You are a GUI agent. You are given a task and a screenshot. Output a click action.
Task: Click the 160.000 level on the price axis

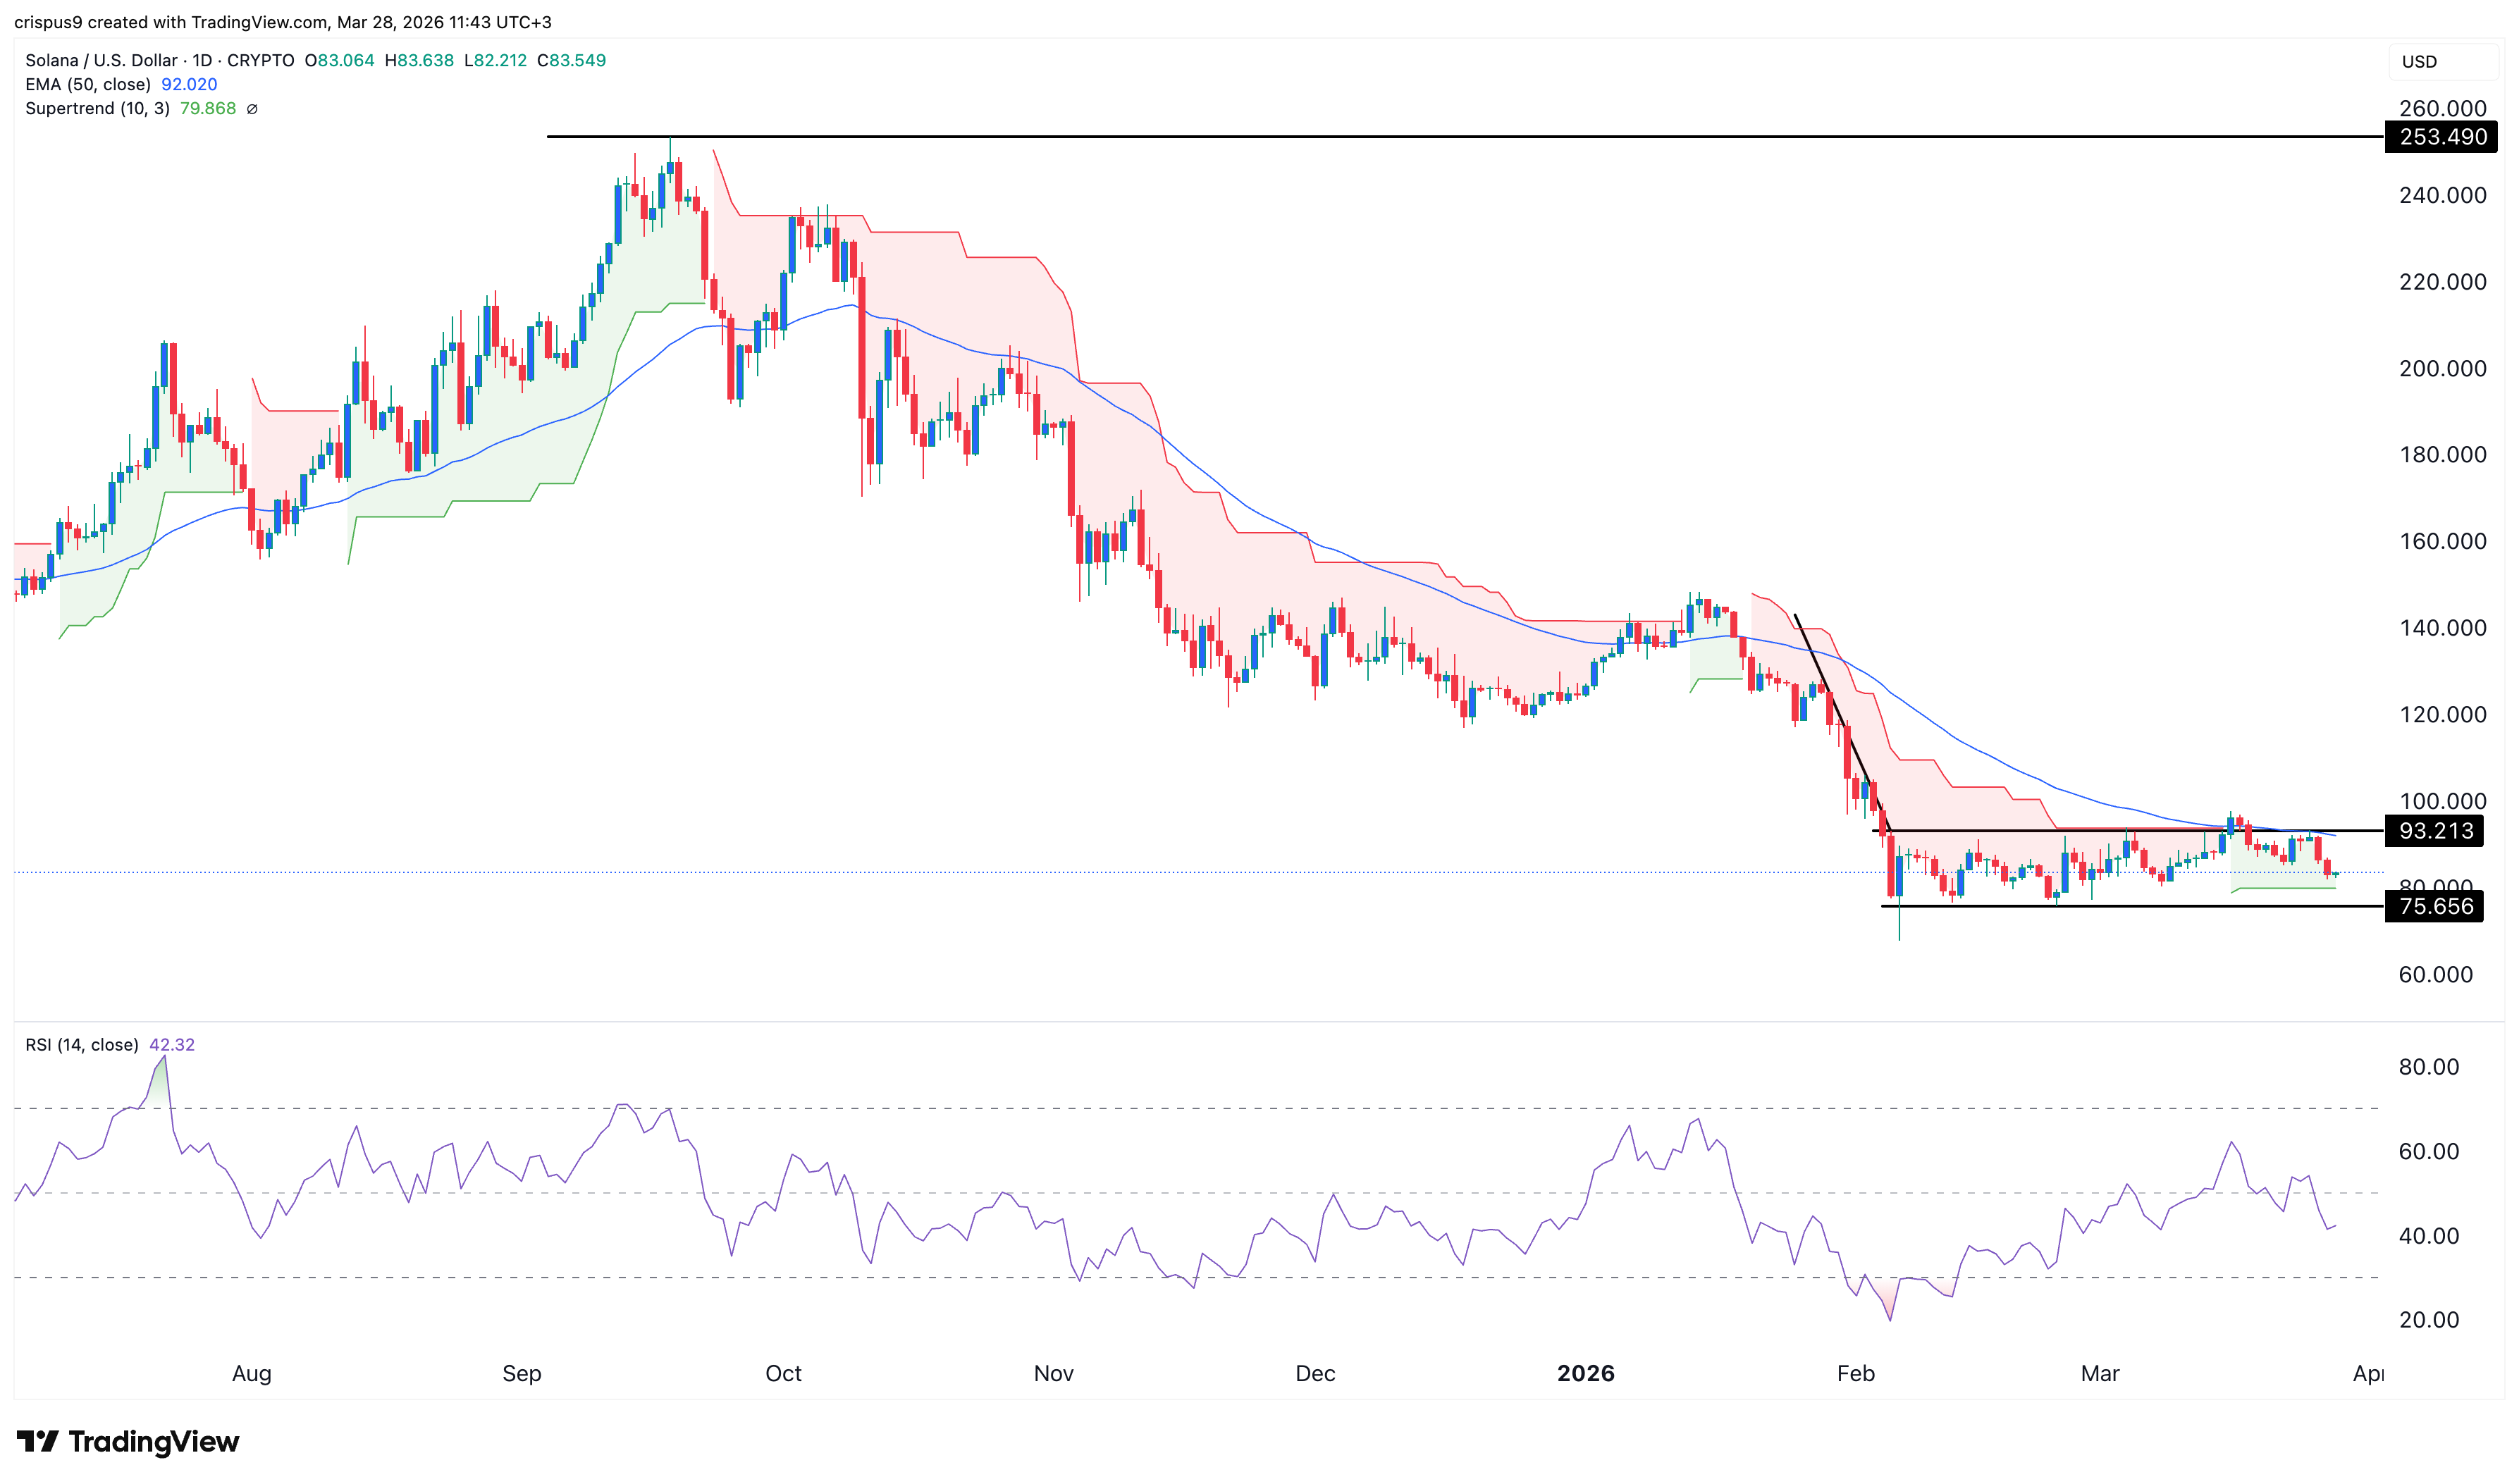tap(2445, 541)
